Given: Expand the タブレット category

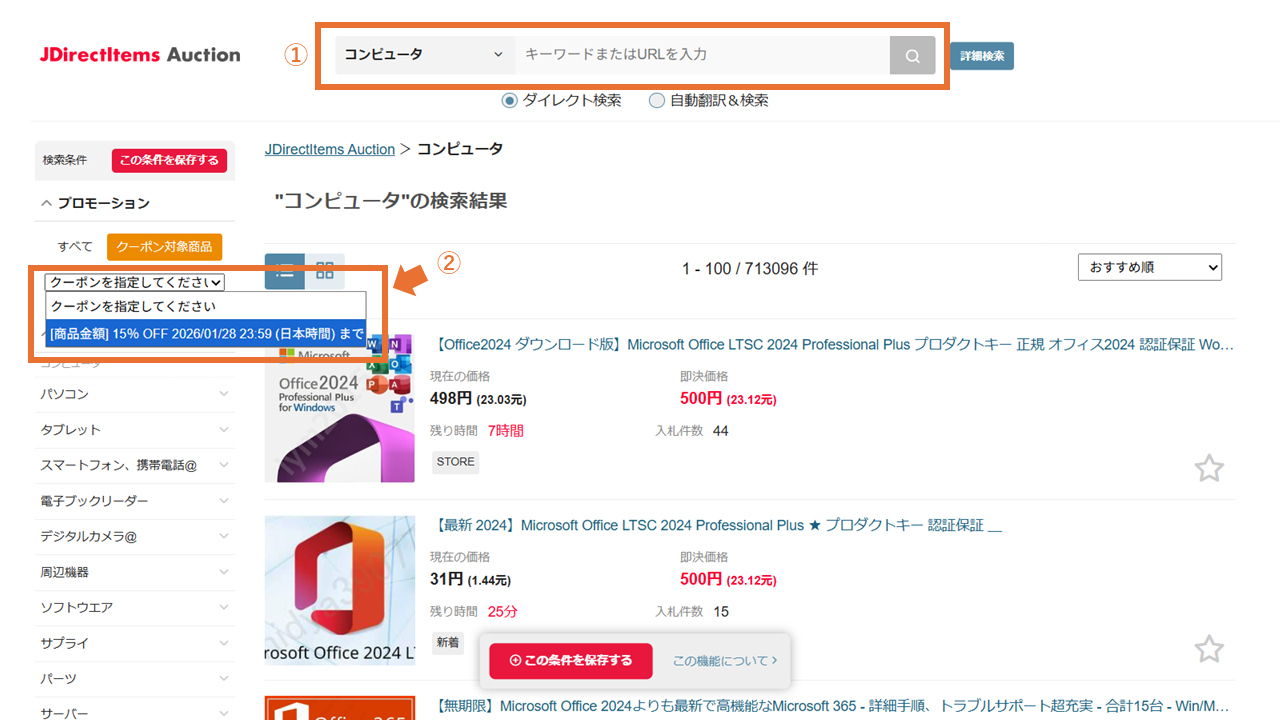Looking at the screenshot, I should coord(223,430).
